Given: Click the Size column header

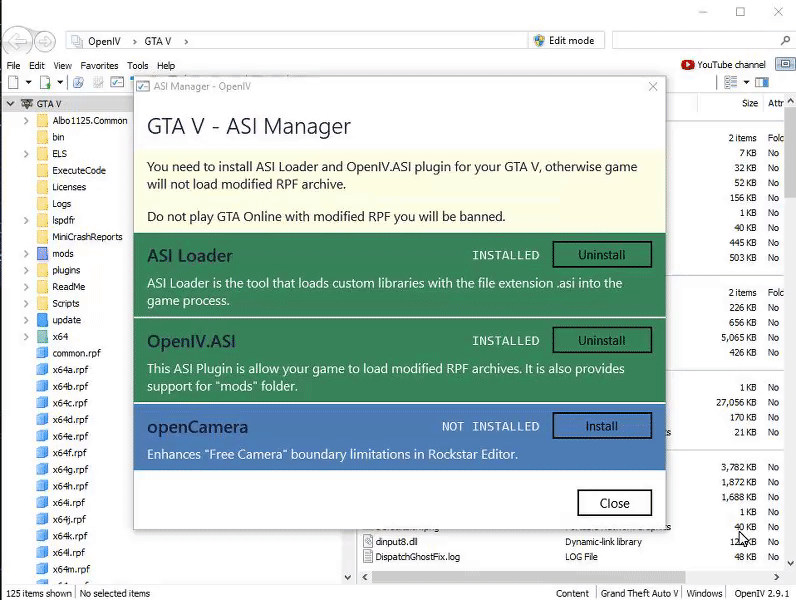Looking at the screenshot, I should pos(750,104).
